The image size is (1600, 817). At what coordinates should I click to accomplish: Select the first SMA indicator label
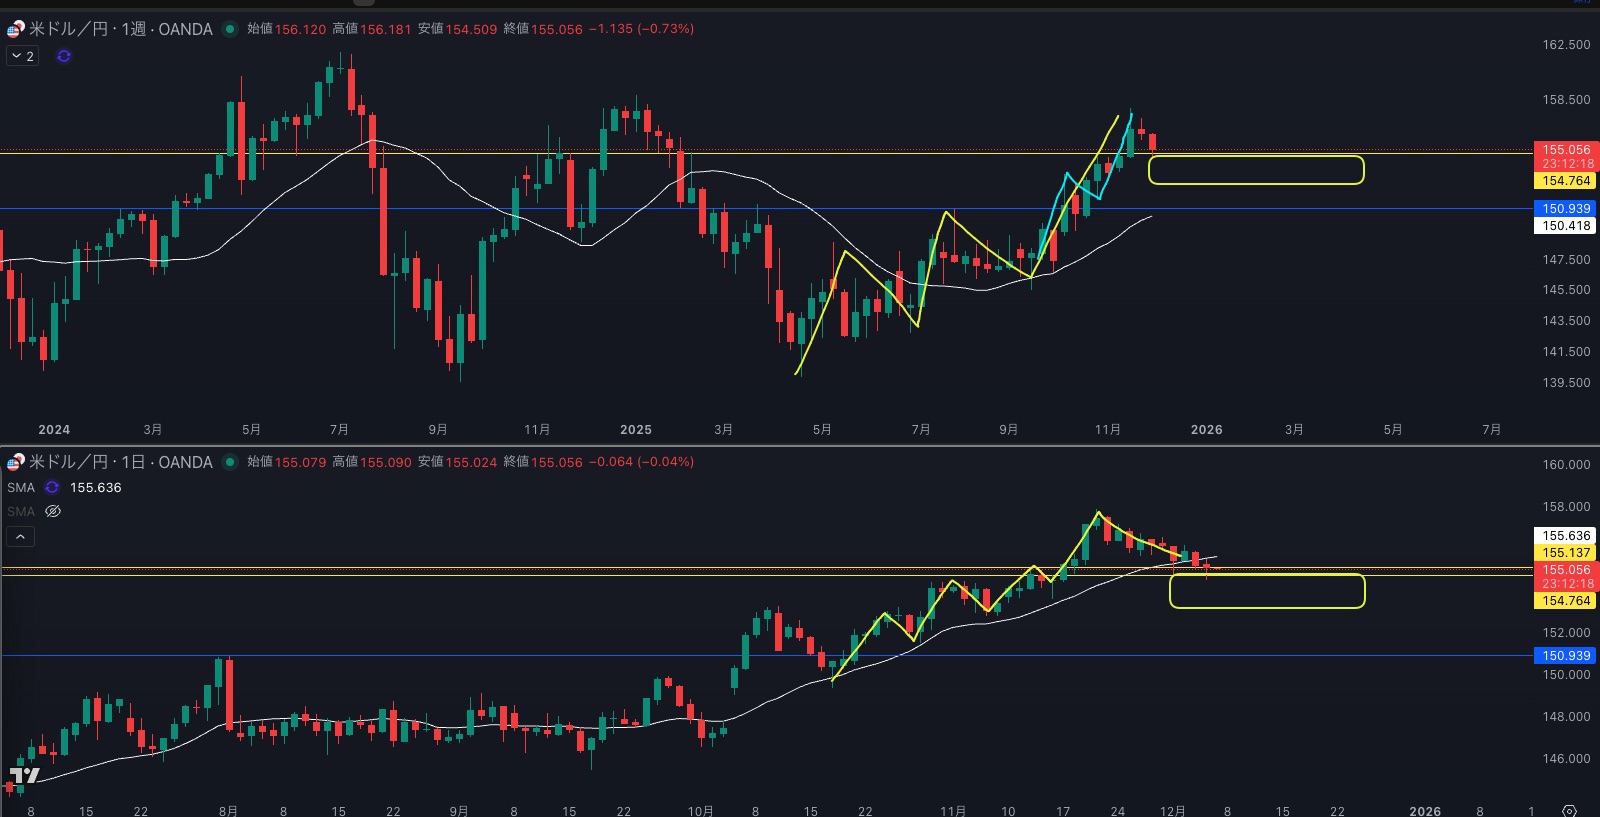(21, 488)
